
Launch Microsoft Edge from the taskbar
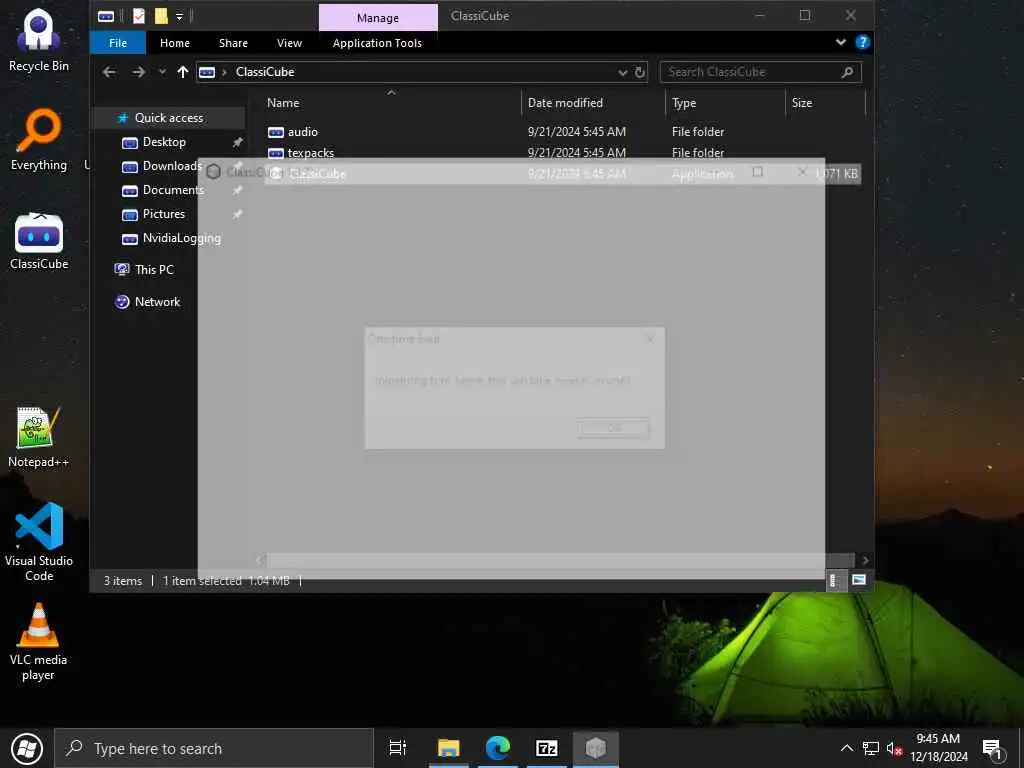pyautogui.click(x=498, y=748)
